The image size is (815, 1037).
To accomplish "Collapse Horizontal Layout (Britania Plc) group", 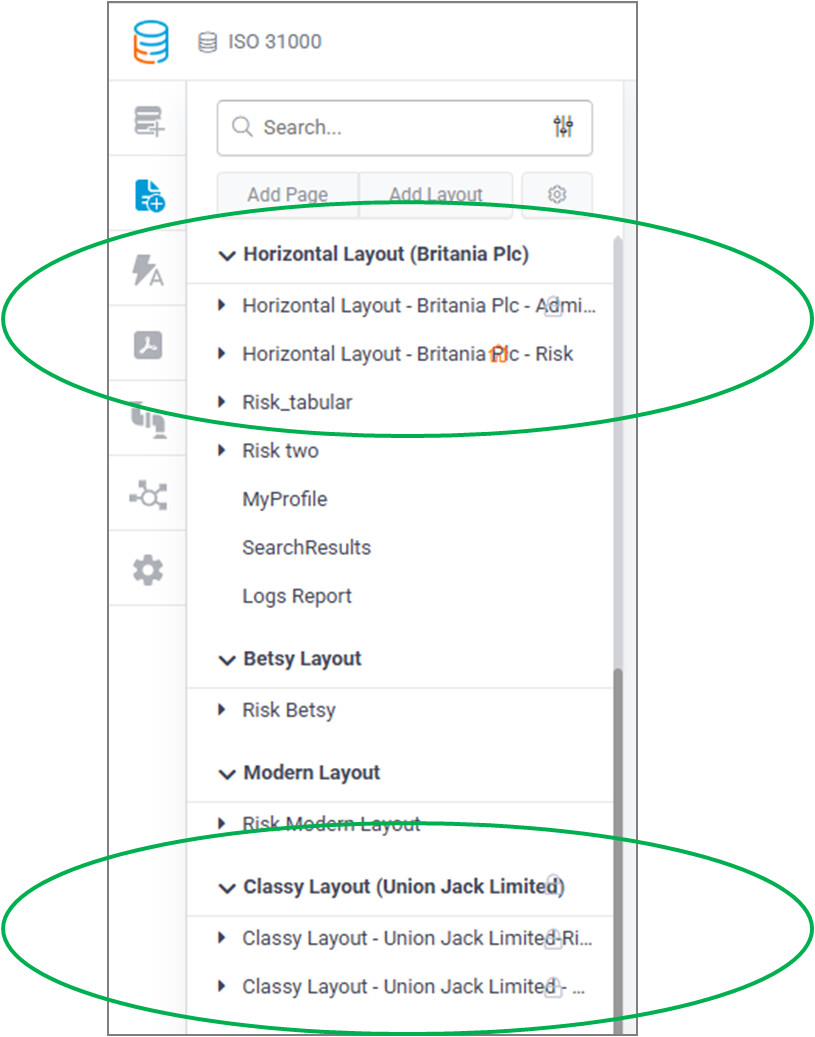I will [x=227, y=255].
